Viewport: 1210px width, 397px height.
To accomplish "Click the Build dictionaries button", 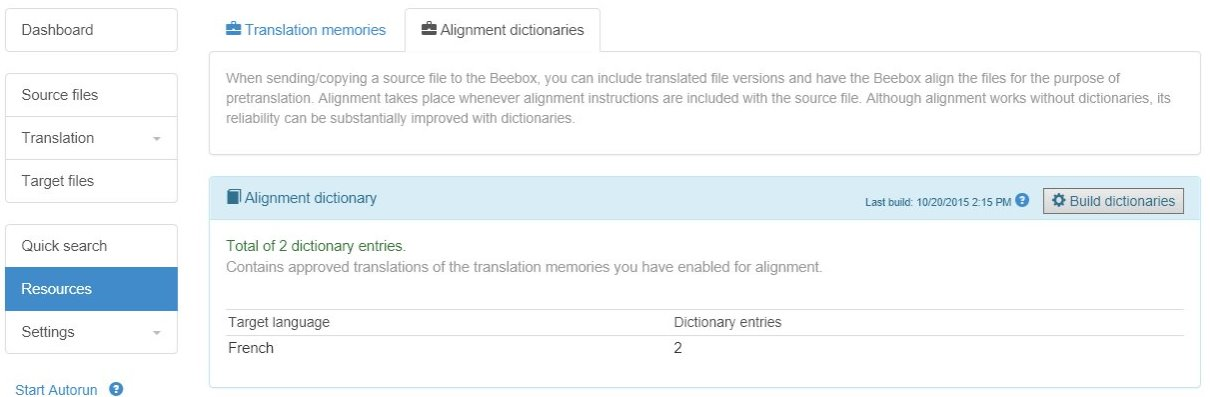I will [x=1113, y=201].
